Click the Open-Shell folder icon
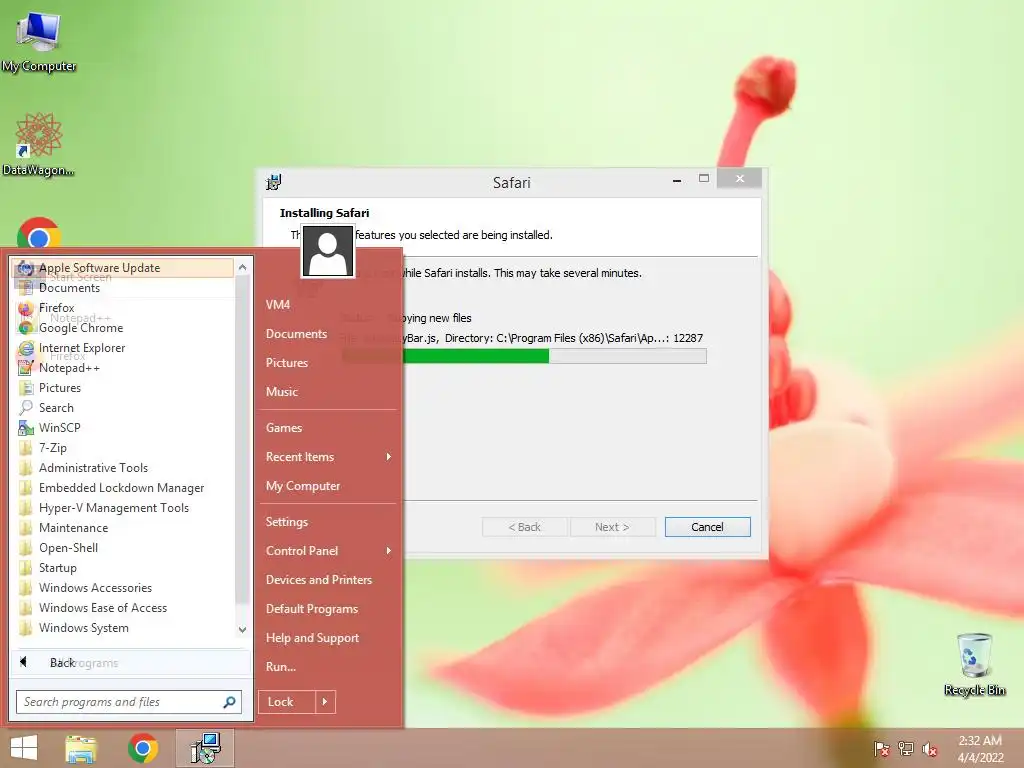The image size is (1024, 768). point(26,548)
